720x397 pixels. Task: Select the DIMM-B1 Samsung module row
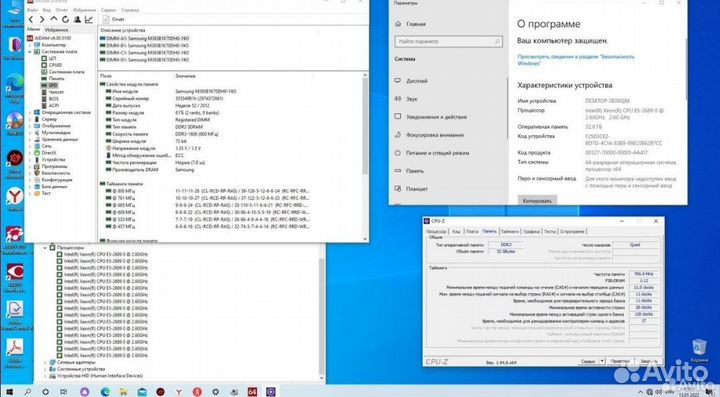[x=144, y=46]
